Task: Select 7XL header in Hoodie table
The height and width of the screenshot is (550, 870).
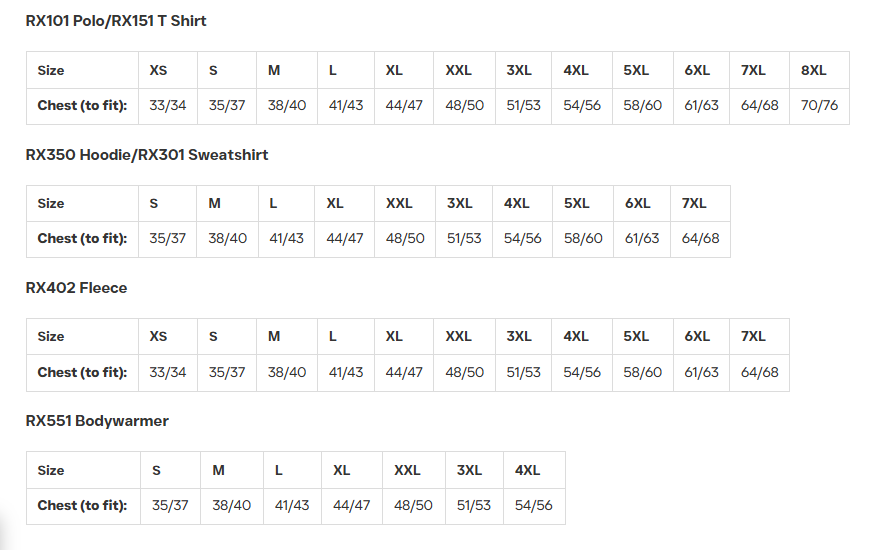Action: [x=694, y=203]
